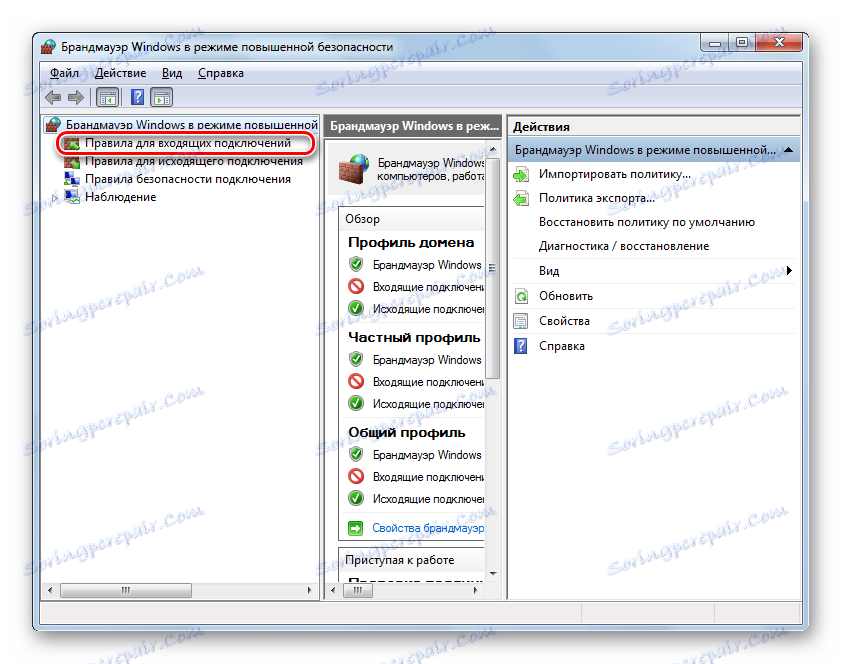Click center pane scroll down arrow
Viewport: 842px width, 664px height.
tap(493, 574)
